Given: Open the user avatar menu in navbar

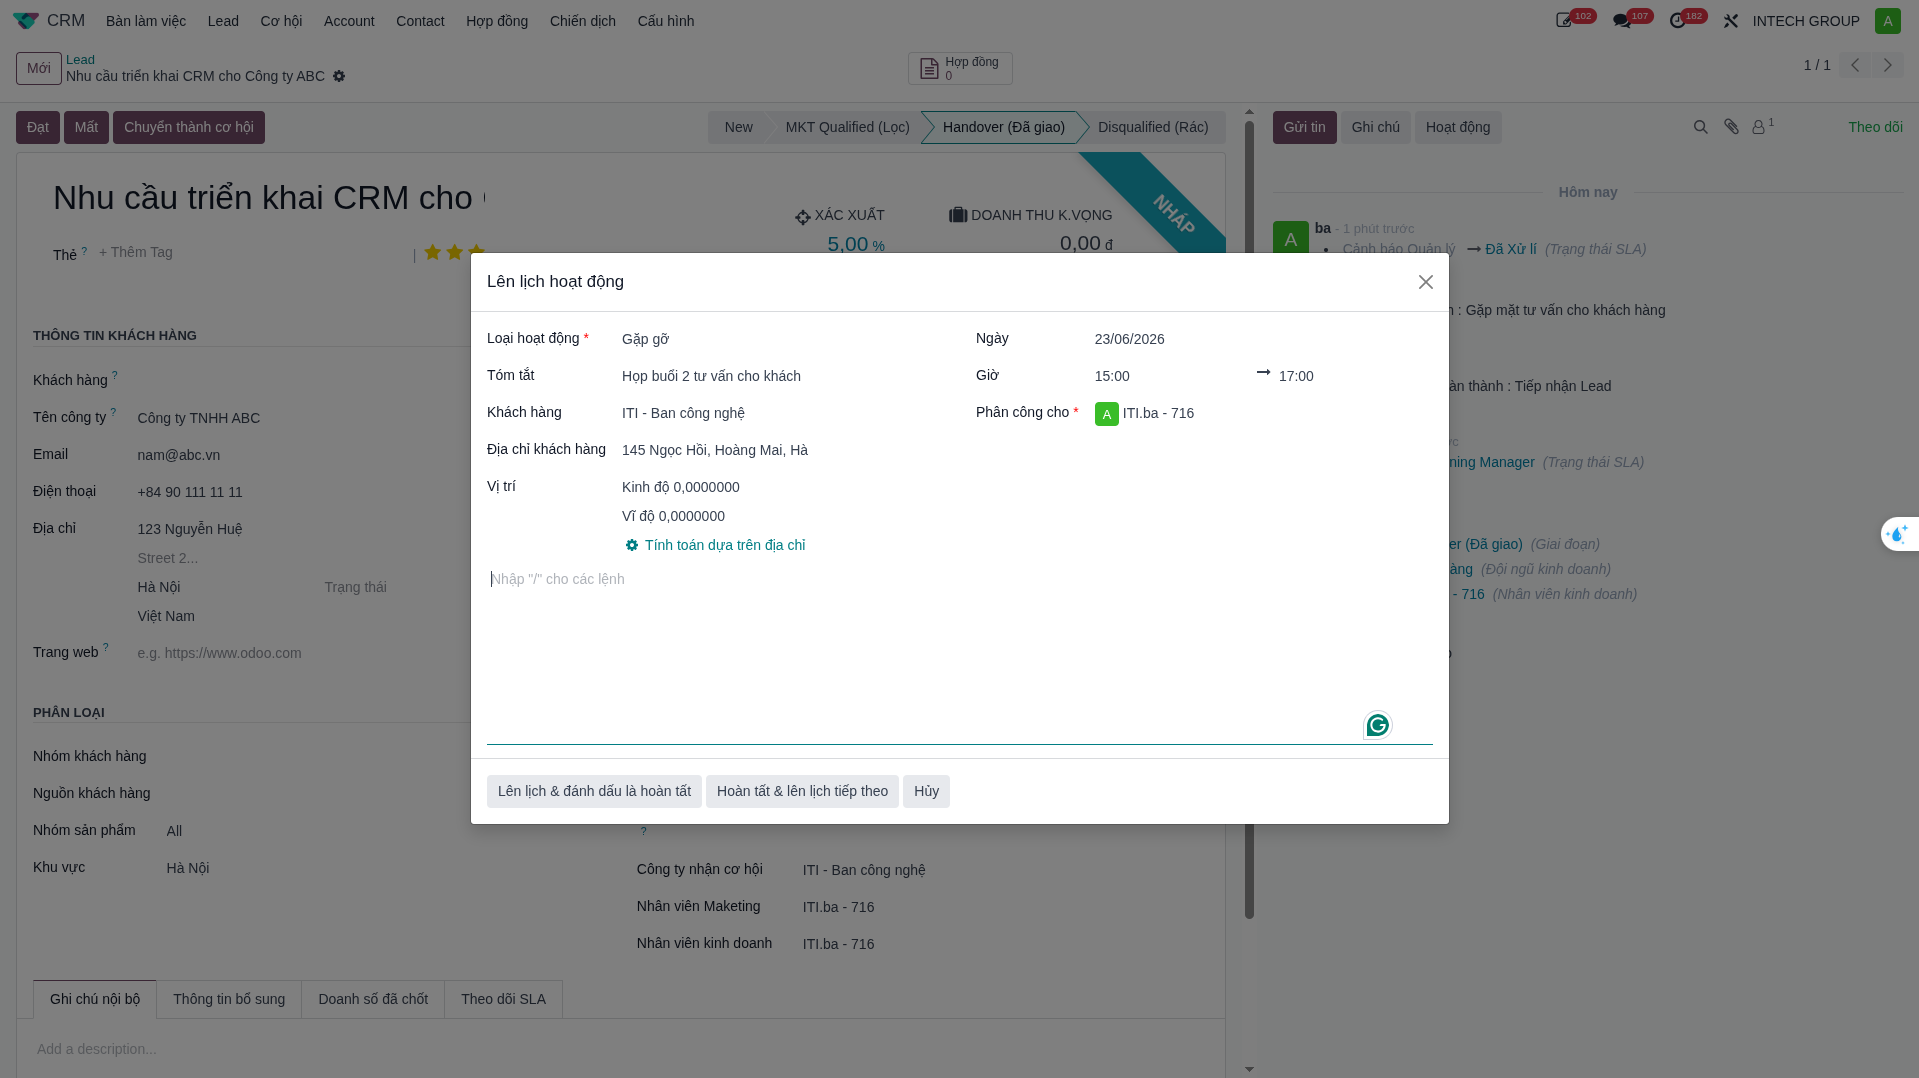Looking at the screenshot, I should click(x=1888, y=21).
